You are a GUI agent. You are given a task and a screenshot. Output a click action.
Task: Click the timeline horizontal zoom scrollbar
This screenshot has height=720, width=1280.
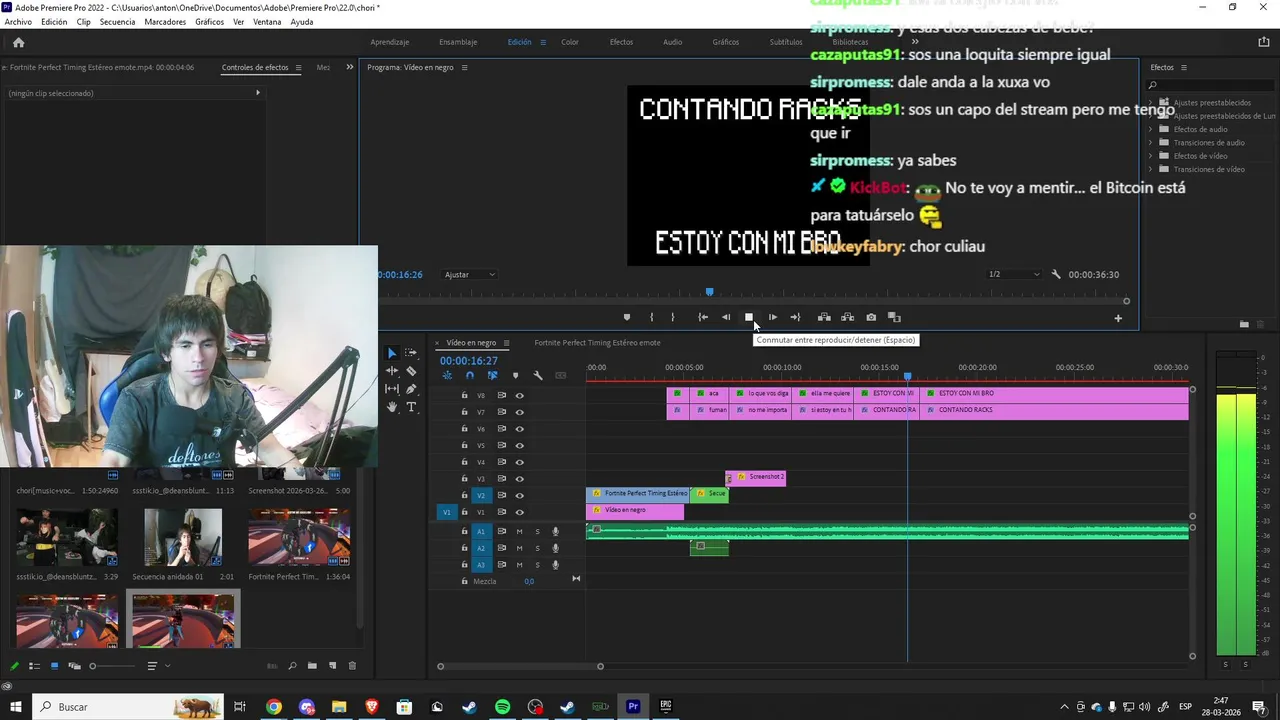click(x=520, y=667)
